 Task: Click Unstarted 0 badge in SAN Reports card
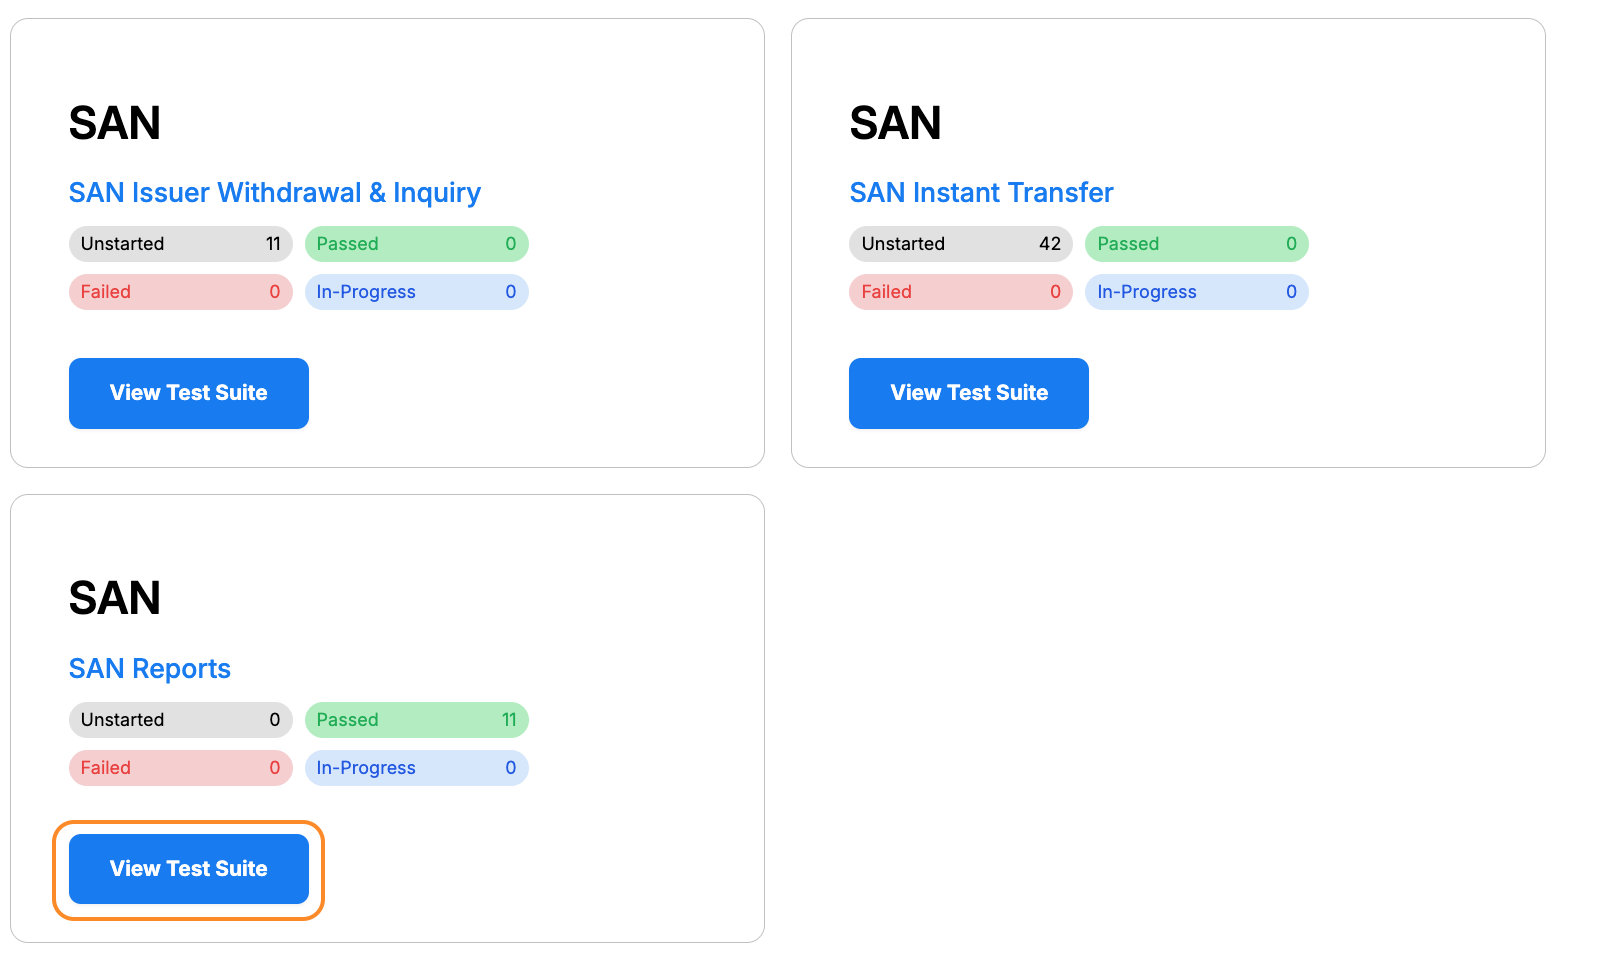(x=180, y=720)
